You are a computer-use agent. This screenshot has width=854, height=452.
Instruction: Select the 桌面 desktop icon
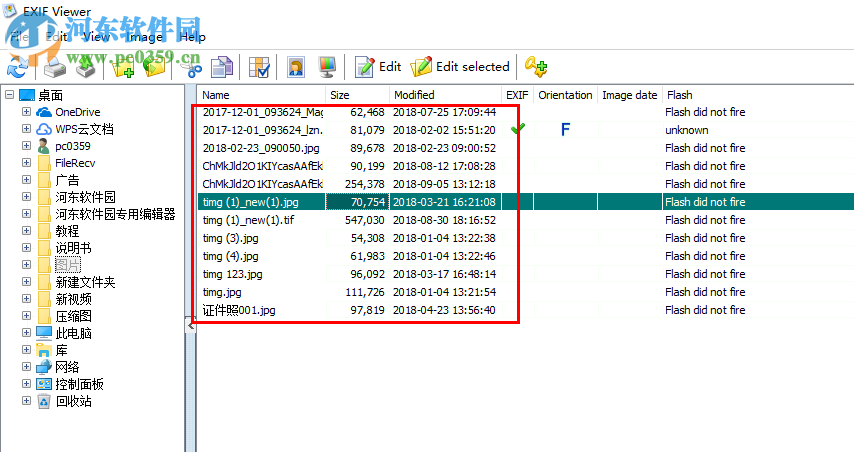27,95
